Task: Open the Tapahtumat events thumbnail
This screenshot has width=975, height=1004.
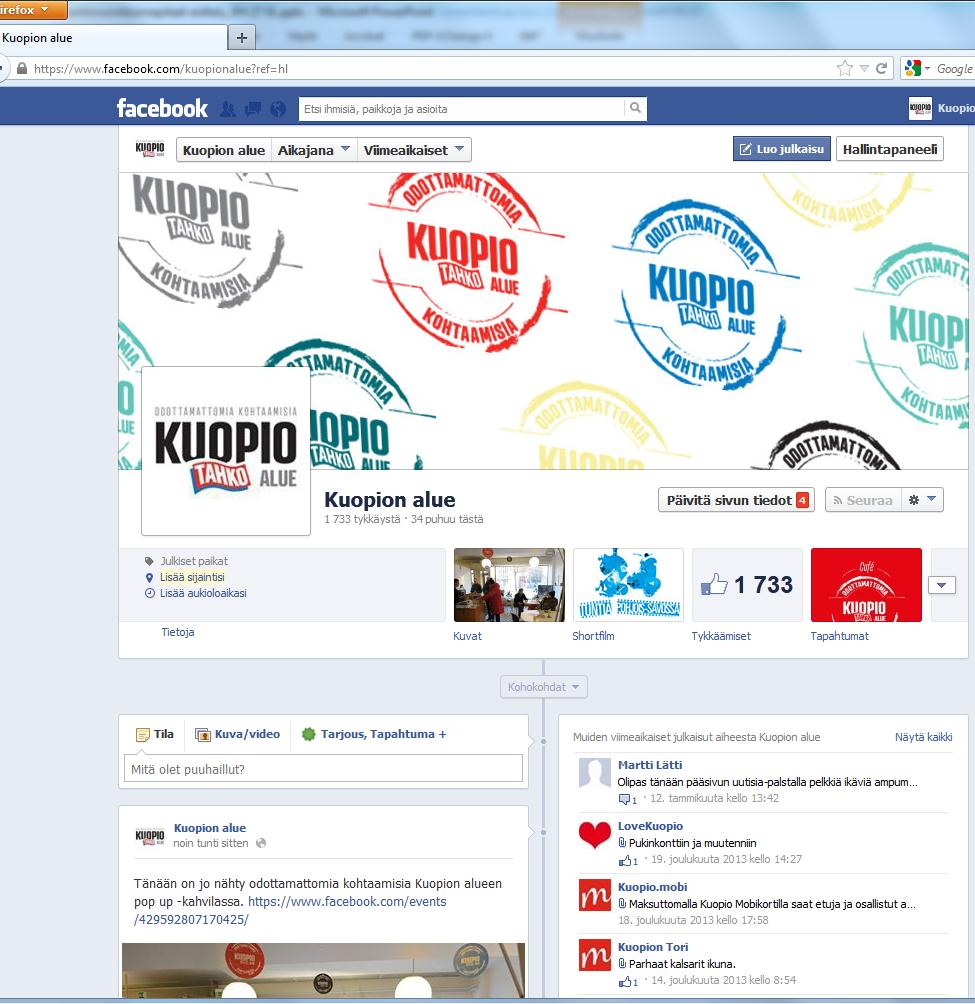Action: 866,585
